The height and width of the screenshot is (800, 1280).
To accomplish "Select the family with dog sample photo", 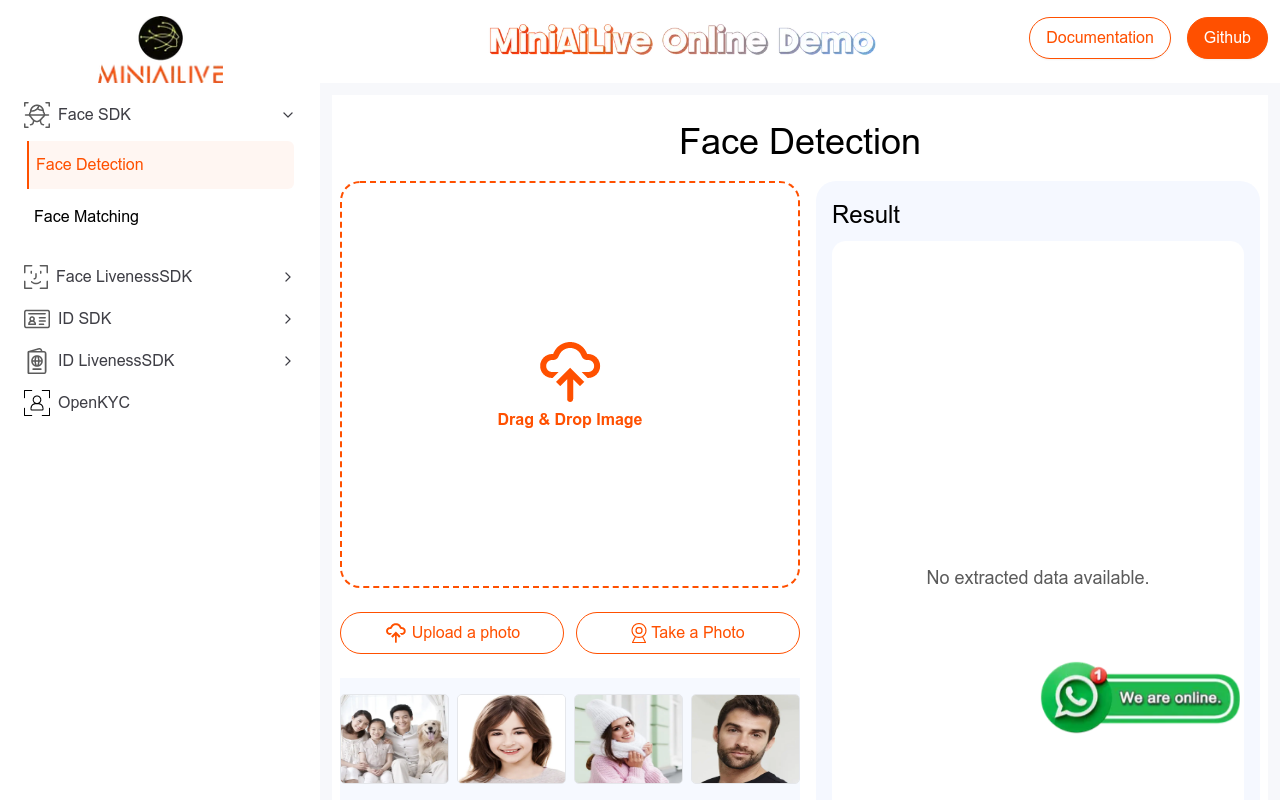I will pos(394,739).
